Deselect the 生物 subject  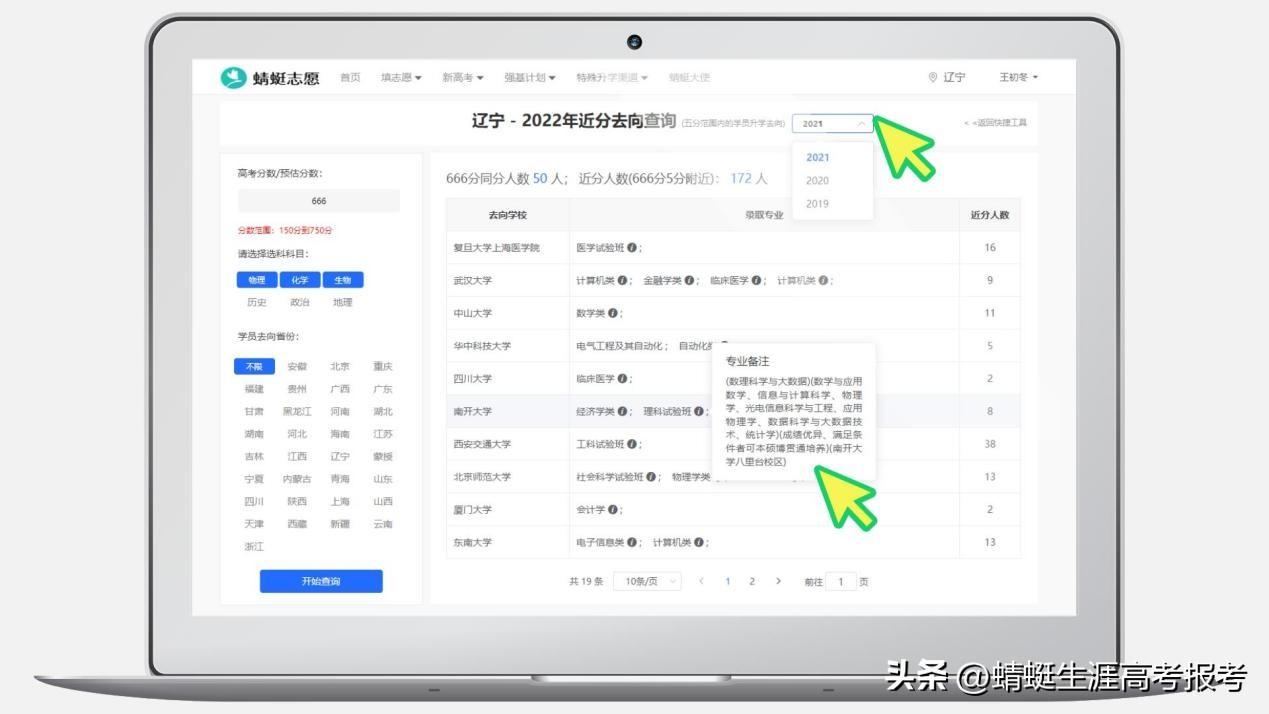click(x=343, y=281)
